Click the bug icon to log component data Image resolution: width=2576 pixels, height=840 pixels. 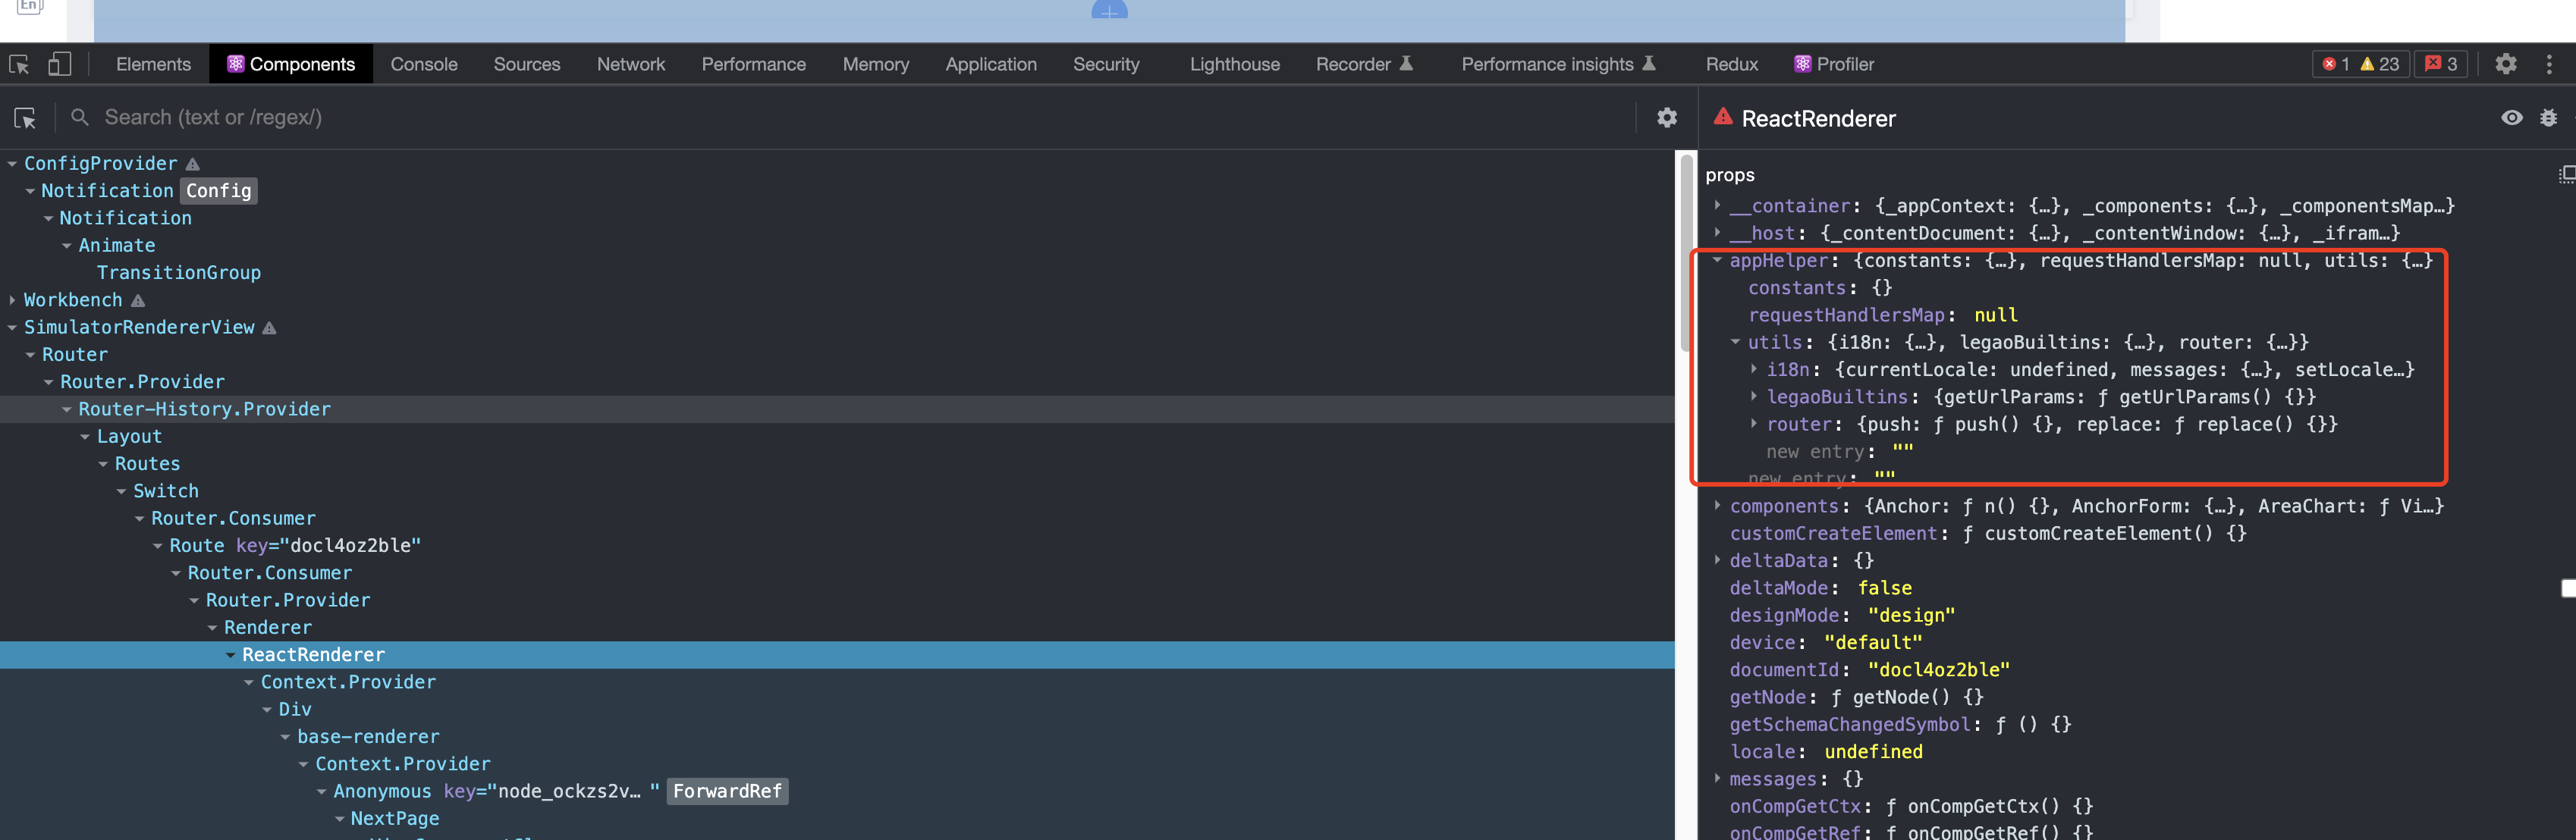[x=2548, y=118]
